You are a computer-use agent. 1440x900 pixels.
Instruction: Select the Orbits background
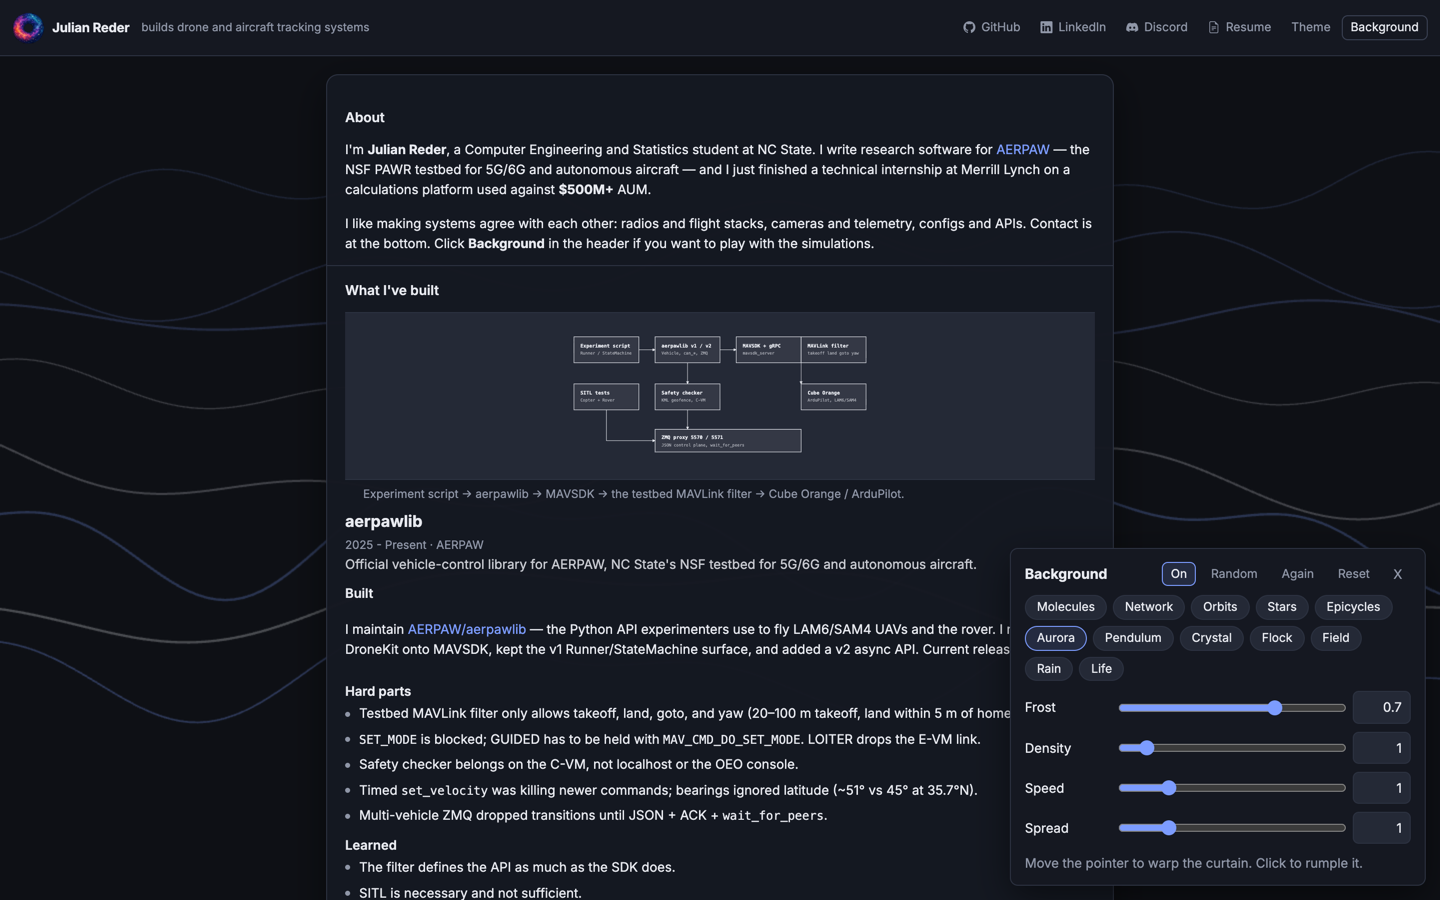1220,607
